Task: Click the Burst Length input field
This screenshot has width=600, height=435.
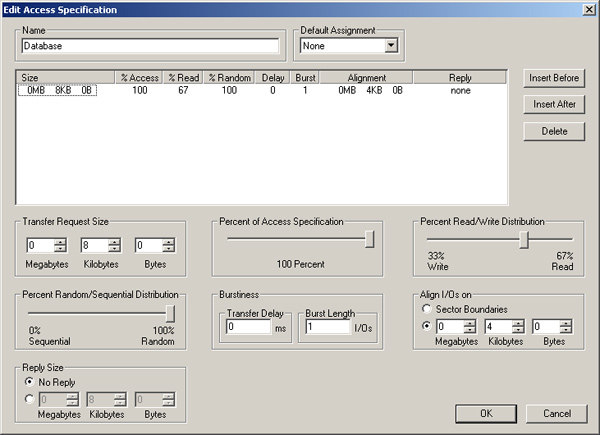Action: point(325,327)
